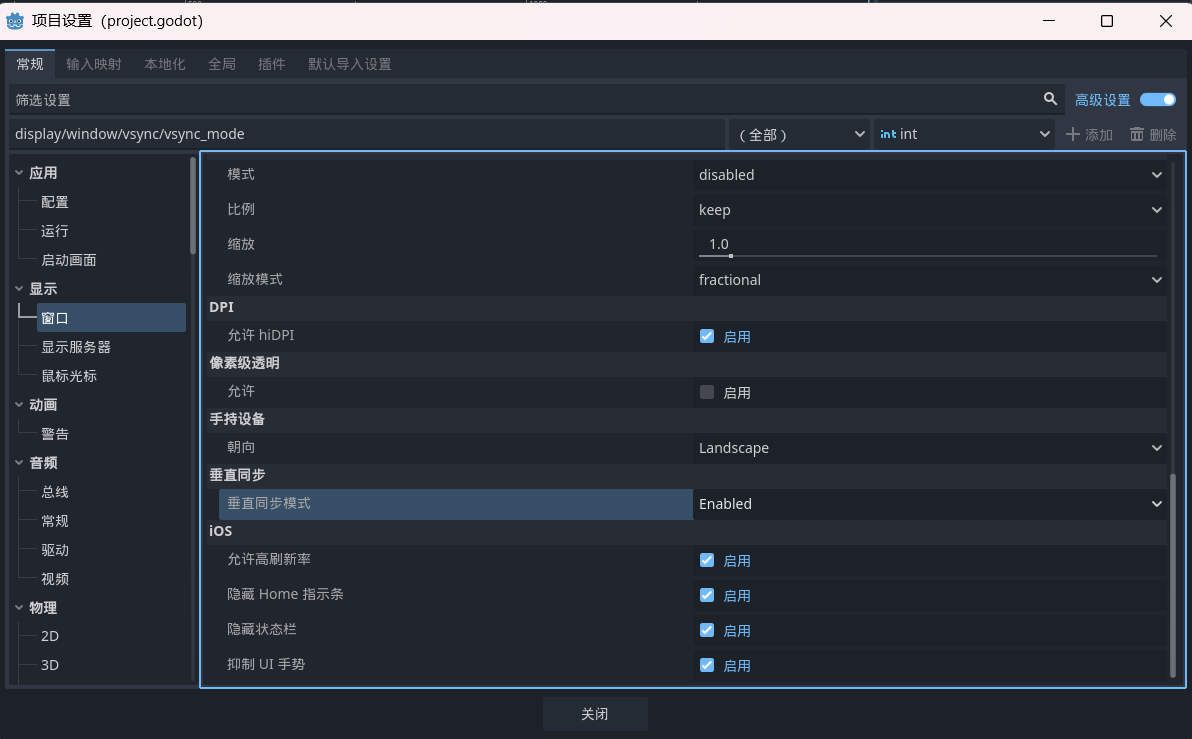Select 视频 in the category tree
Viewport: 1192px width, 739px height.
click(55, 579)
